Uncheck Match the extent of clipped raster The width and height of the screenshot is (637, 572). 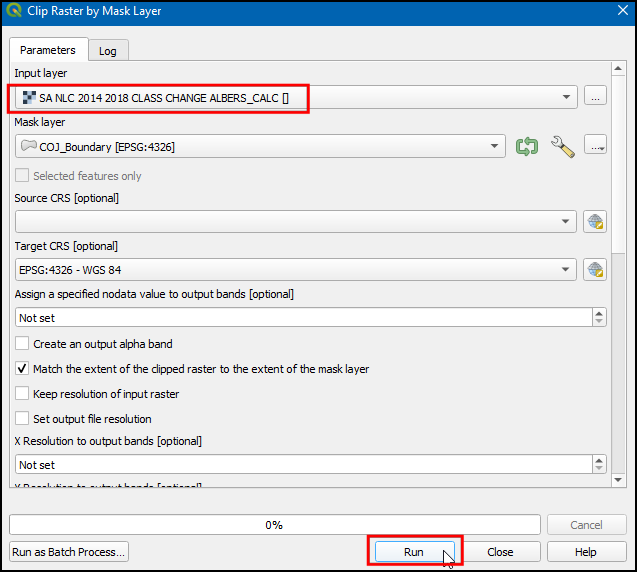[x=23, y=369]
